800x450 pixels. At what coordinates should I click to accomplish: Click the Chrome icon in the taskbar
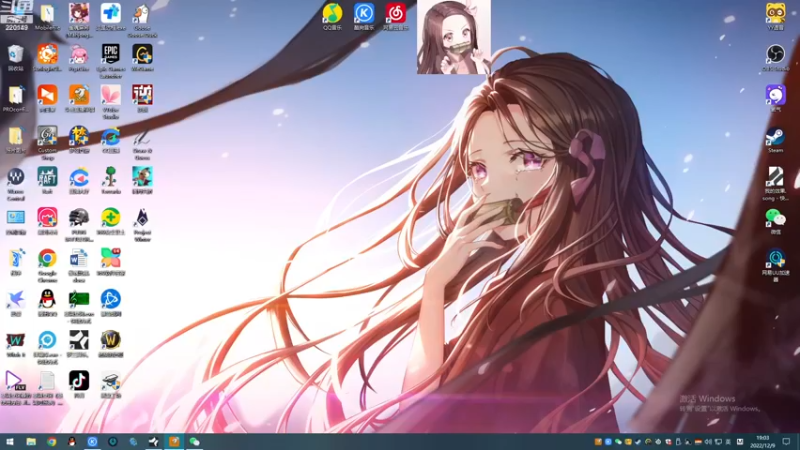[52, 442]
